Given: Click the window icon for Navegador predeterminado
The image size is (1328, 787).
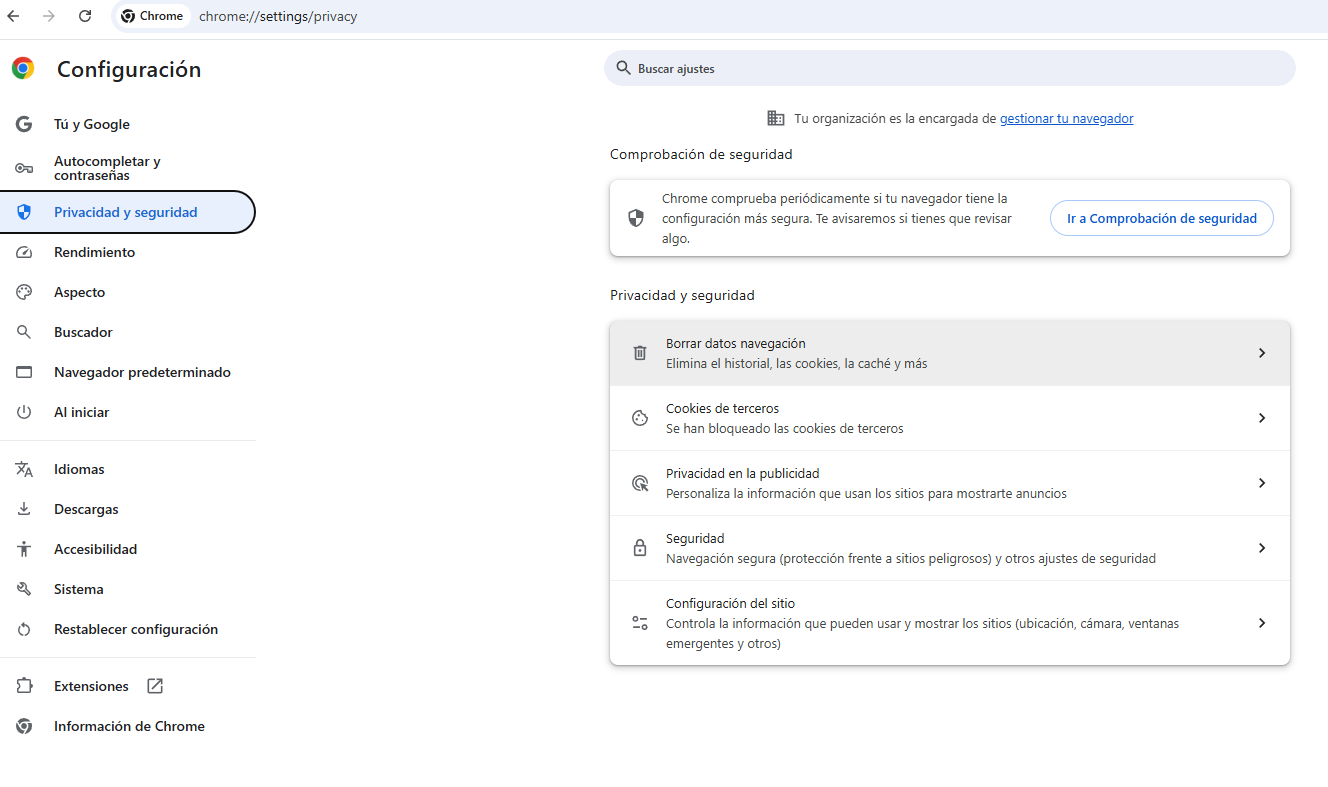Looking at the screenshot, I should click(x=24, y=372).
